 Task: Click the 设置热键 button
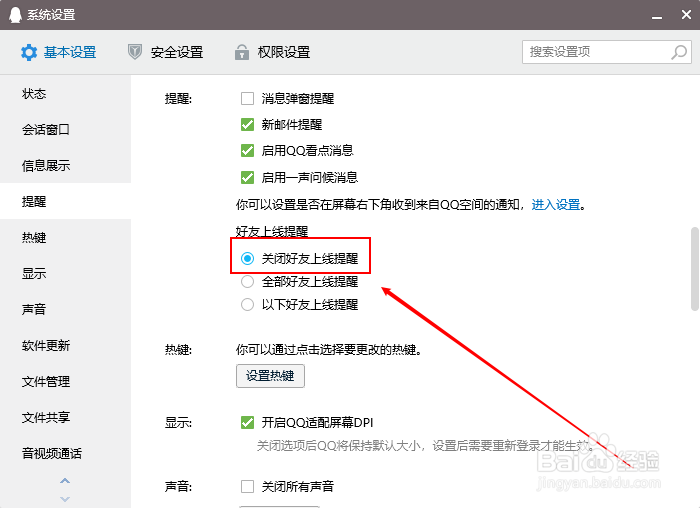(270, 376)
